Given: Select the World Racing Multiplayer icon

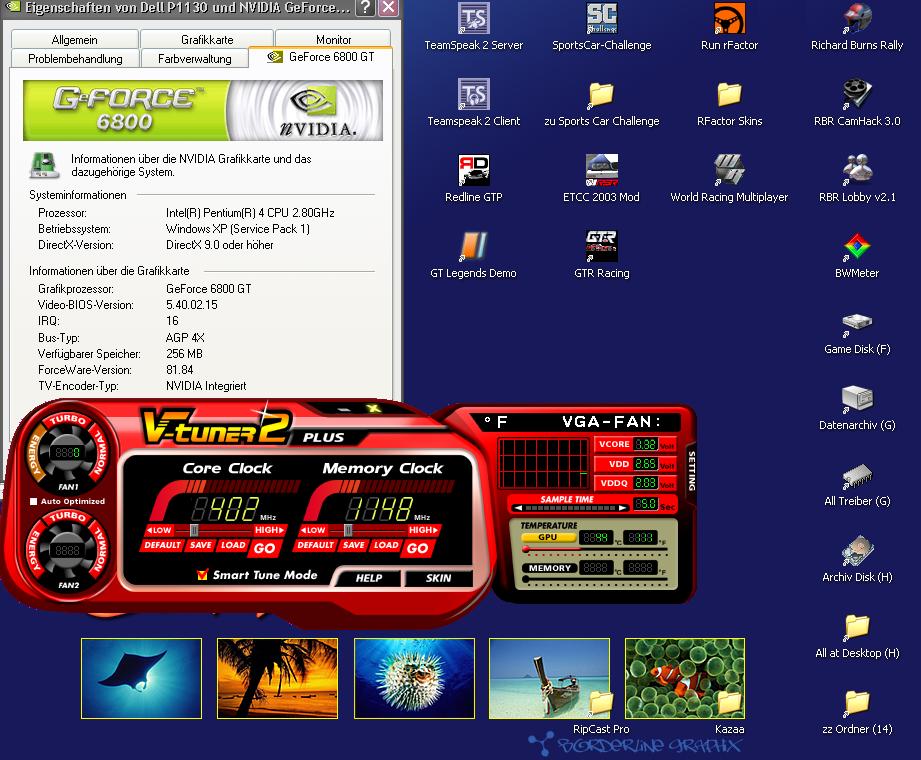Looking at the screenshot, I should click(729, 170).
